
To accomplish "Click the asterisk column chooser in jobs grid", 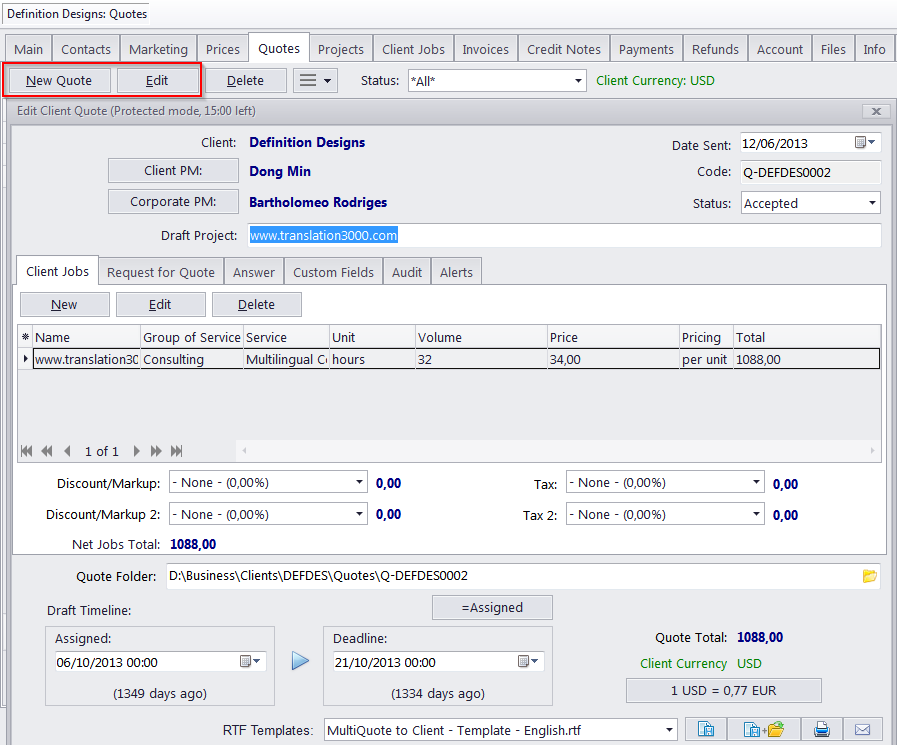I will click(25, 337).
